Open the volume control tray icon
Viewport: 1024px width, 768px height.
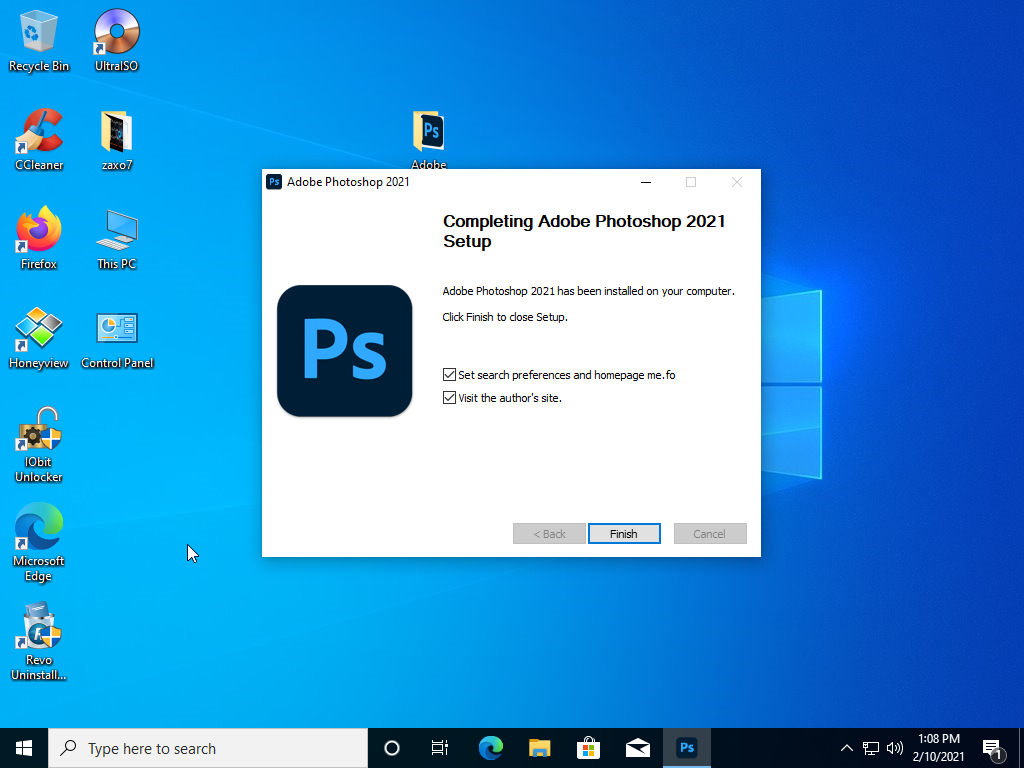(x=895, y=748)
